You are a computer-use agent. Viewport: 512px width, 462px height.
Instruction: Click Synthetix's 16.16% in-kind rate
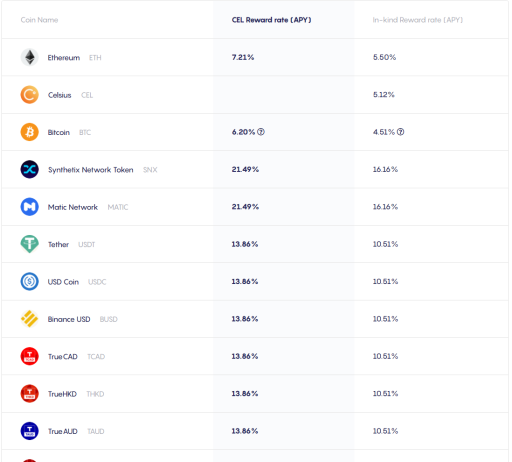385,169
